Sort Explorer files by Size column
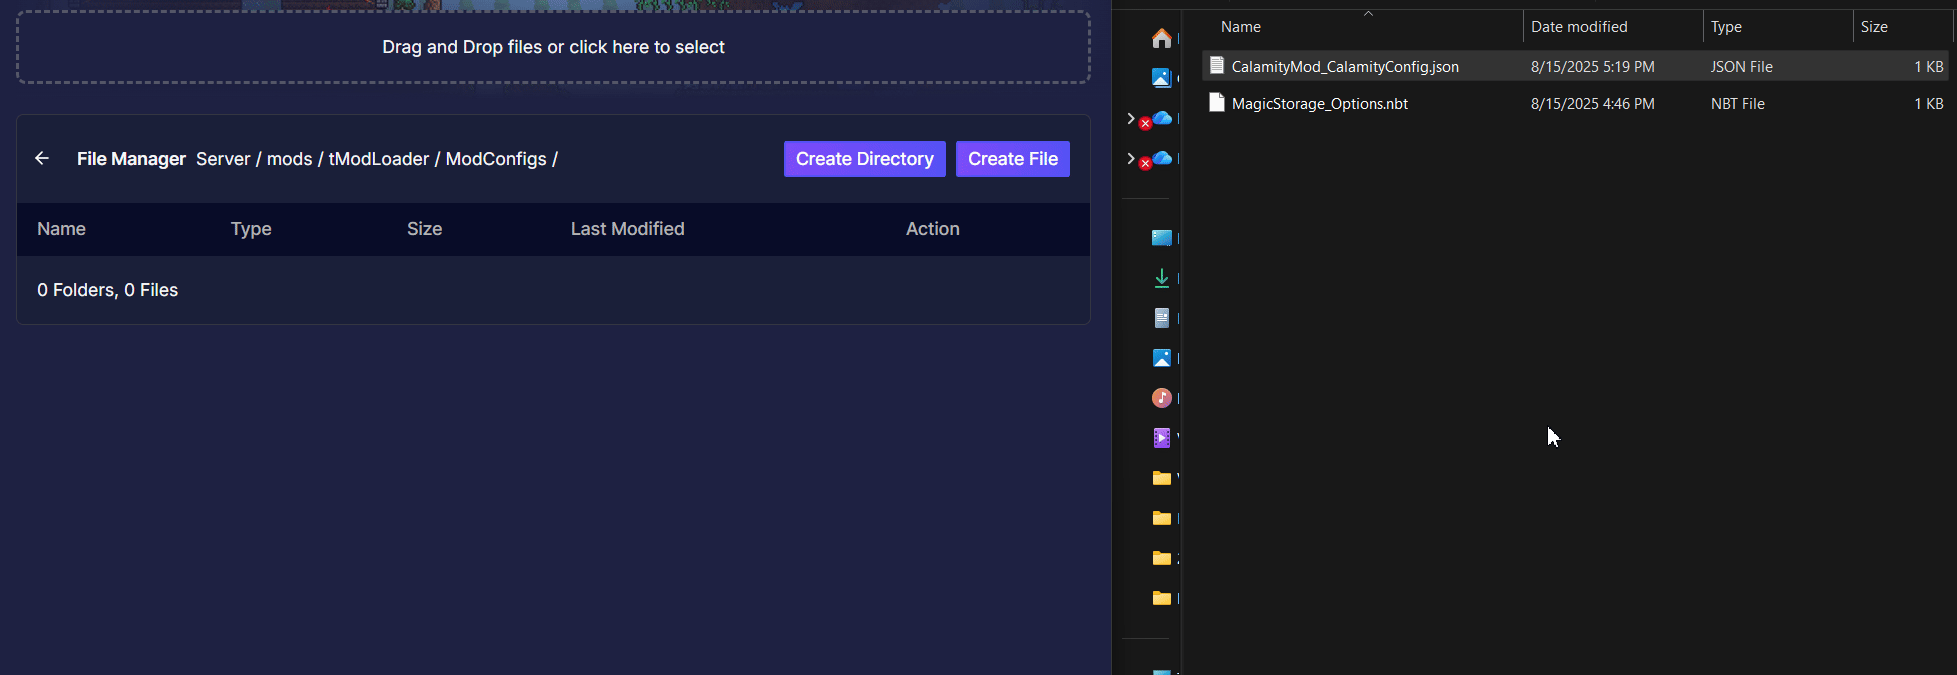The height and width of the screenshot is (675, 1957). (1874, 27)
